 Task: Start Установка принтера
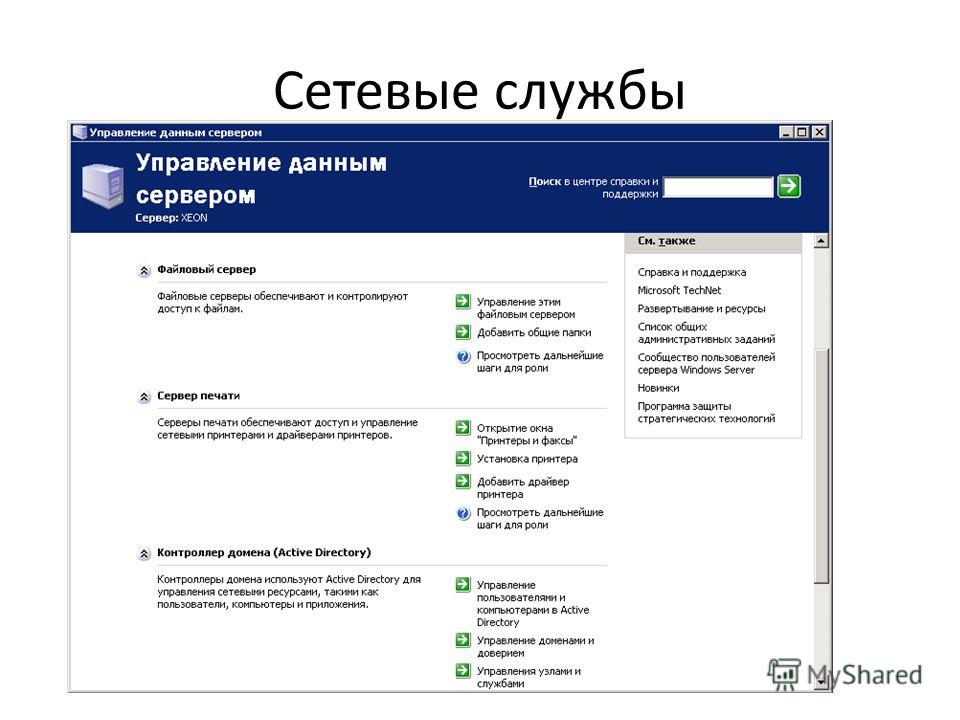tap(527, 459)
